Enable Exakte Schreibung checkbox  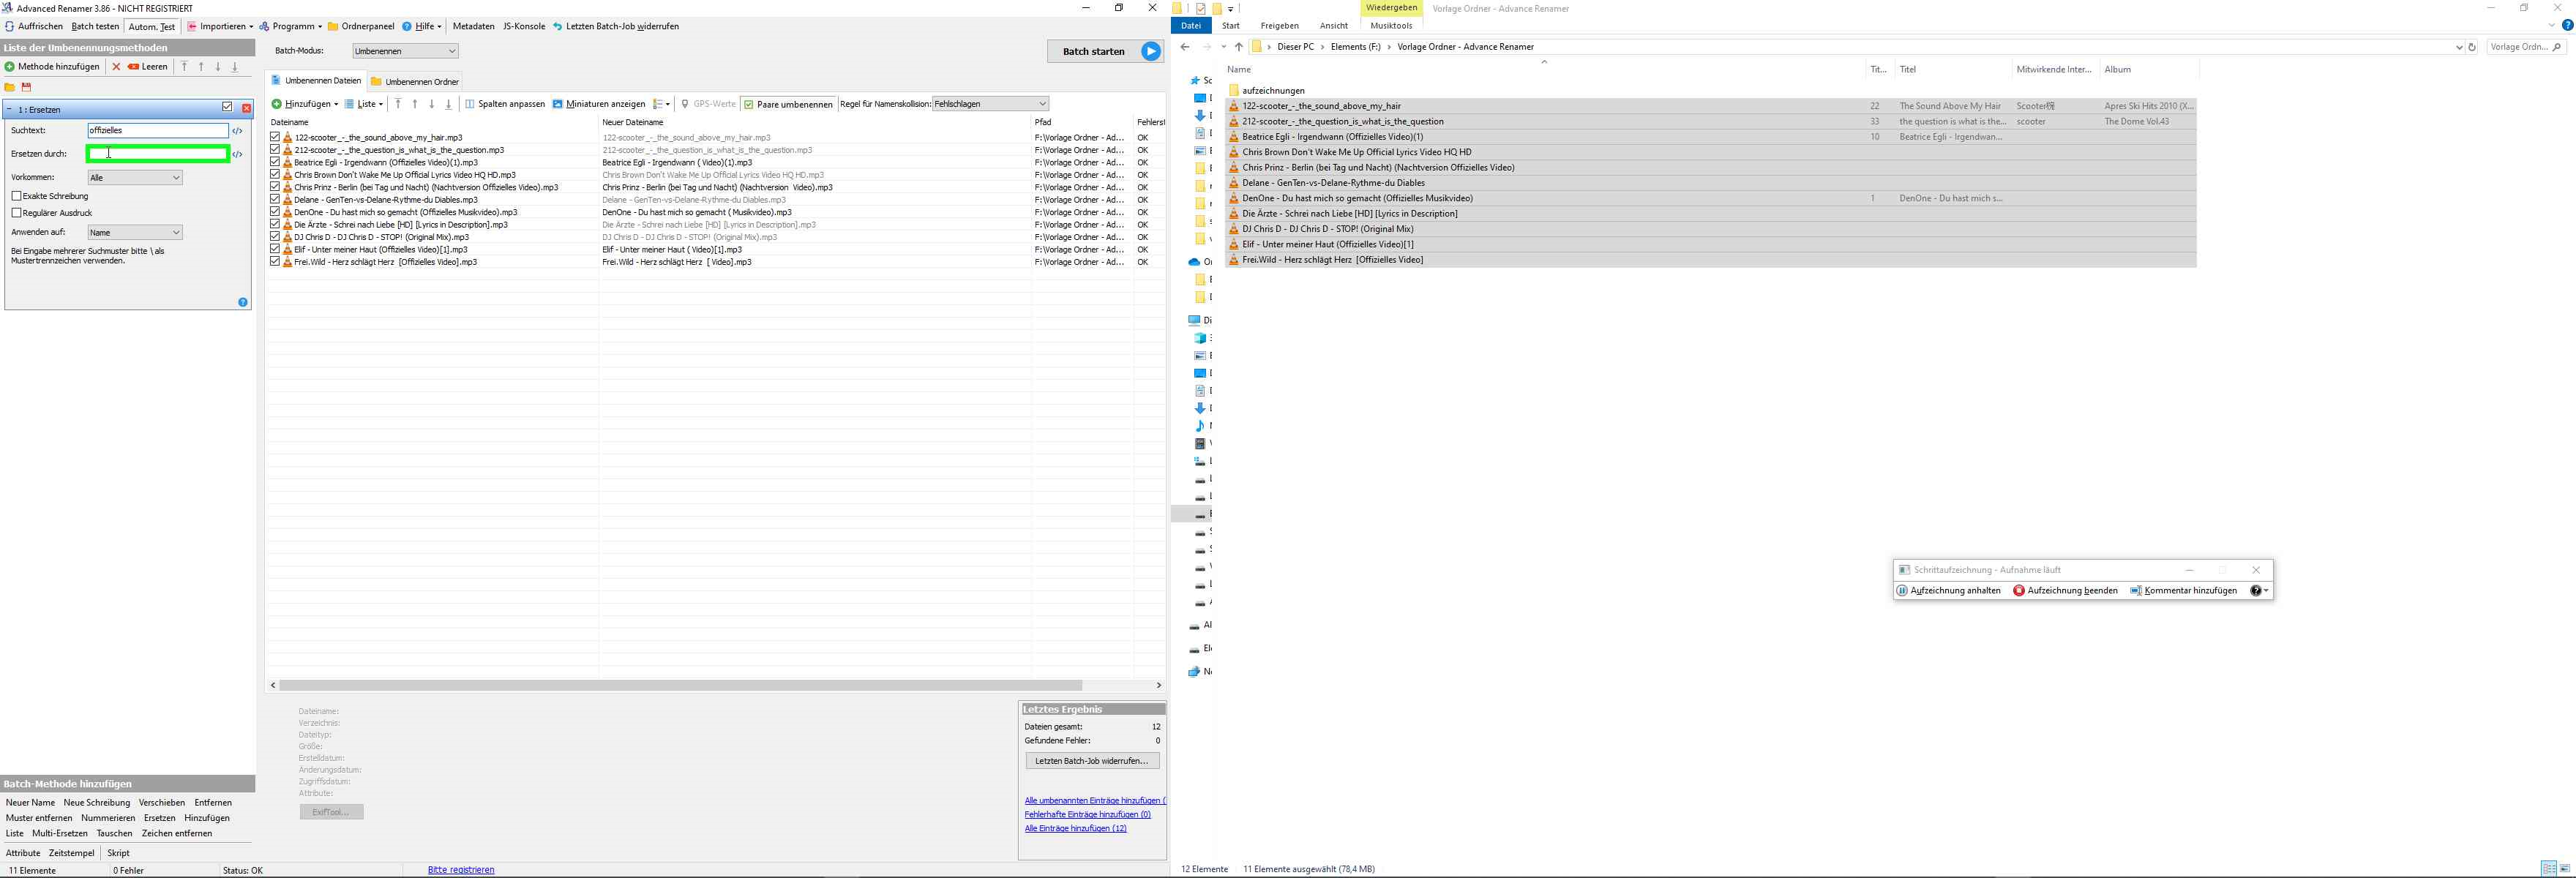[17, 196]
